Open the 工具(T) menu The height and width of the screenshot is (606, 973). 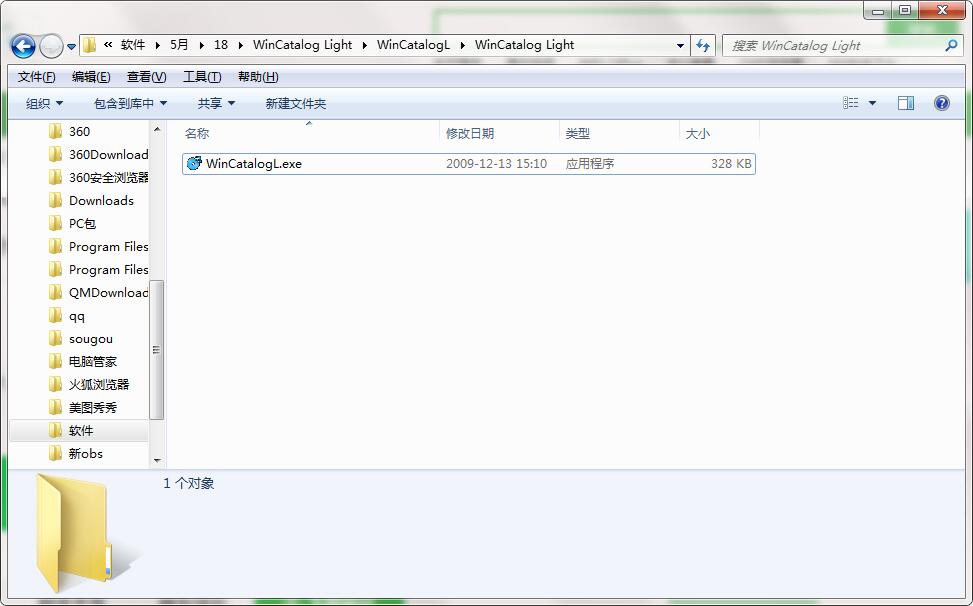202,77
